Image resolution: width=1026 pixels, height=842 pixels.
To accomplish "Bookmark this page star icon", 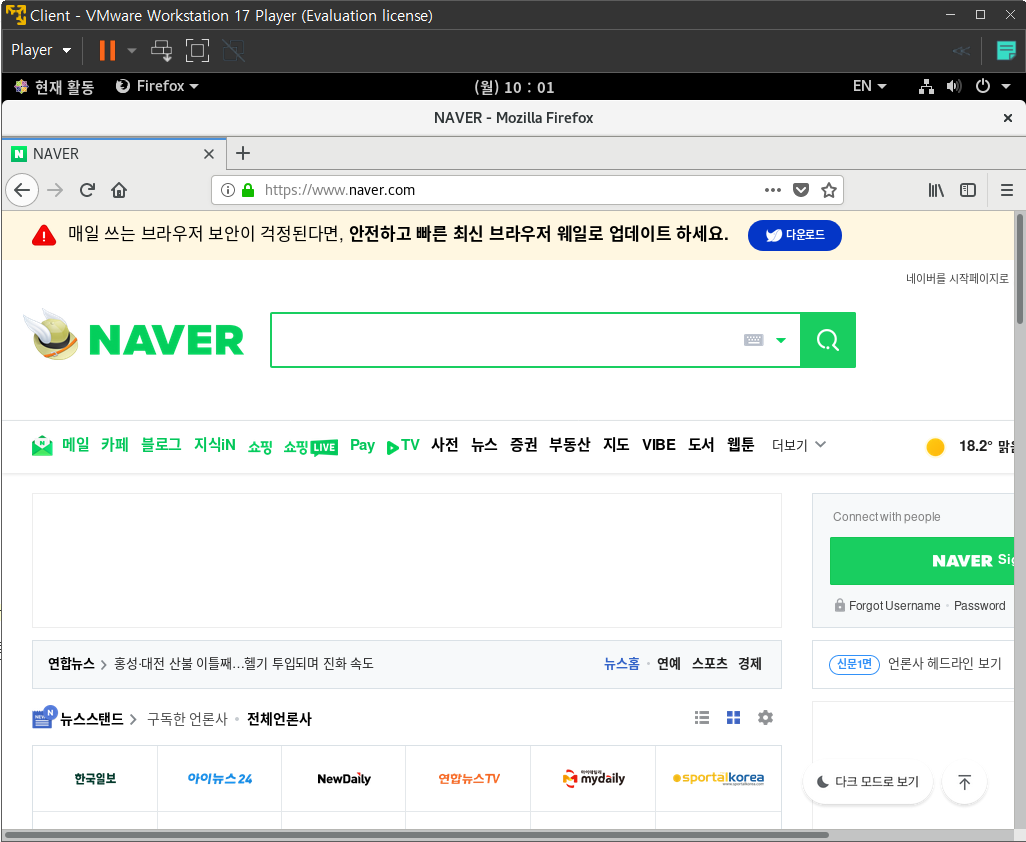I will [829, 190].
